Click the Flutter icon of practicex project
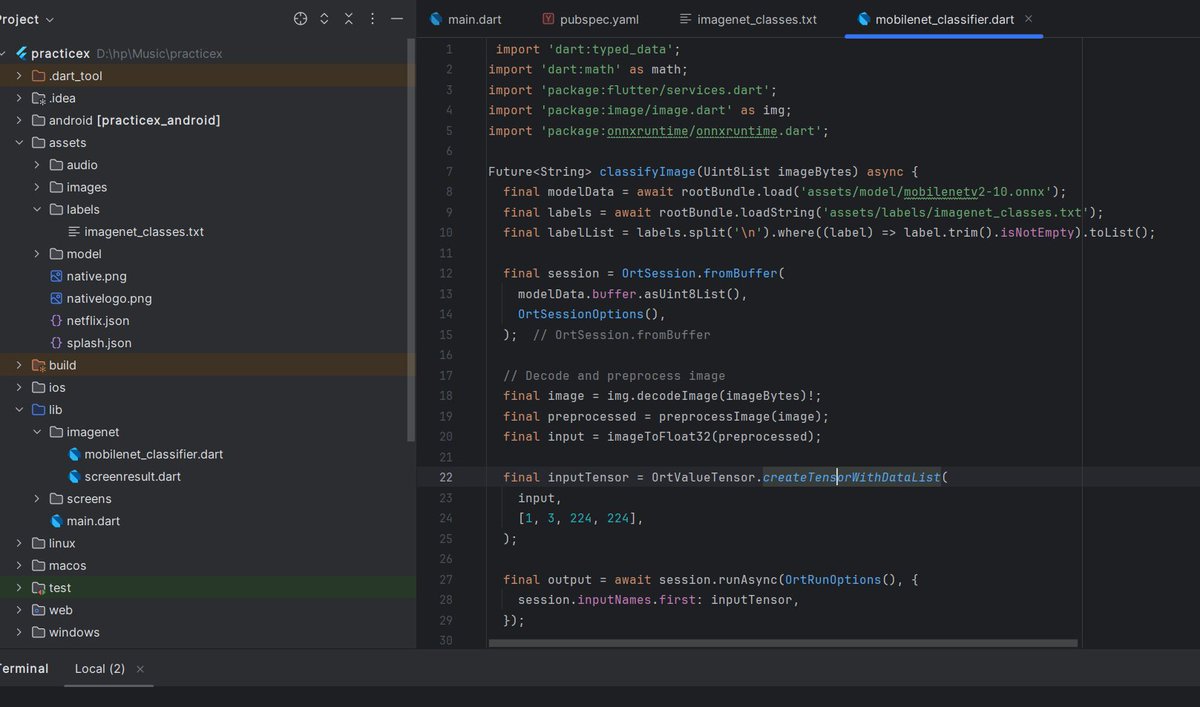Image resolution: width=1200 pixels, height=707 pixels. click(x=22, y=53)
